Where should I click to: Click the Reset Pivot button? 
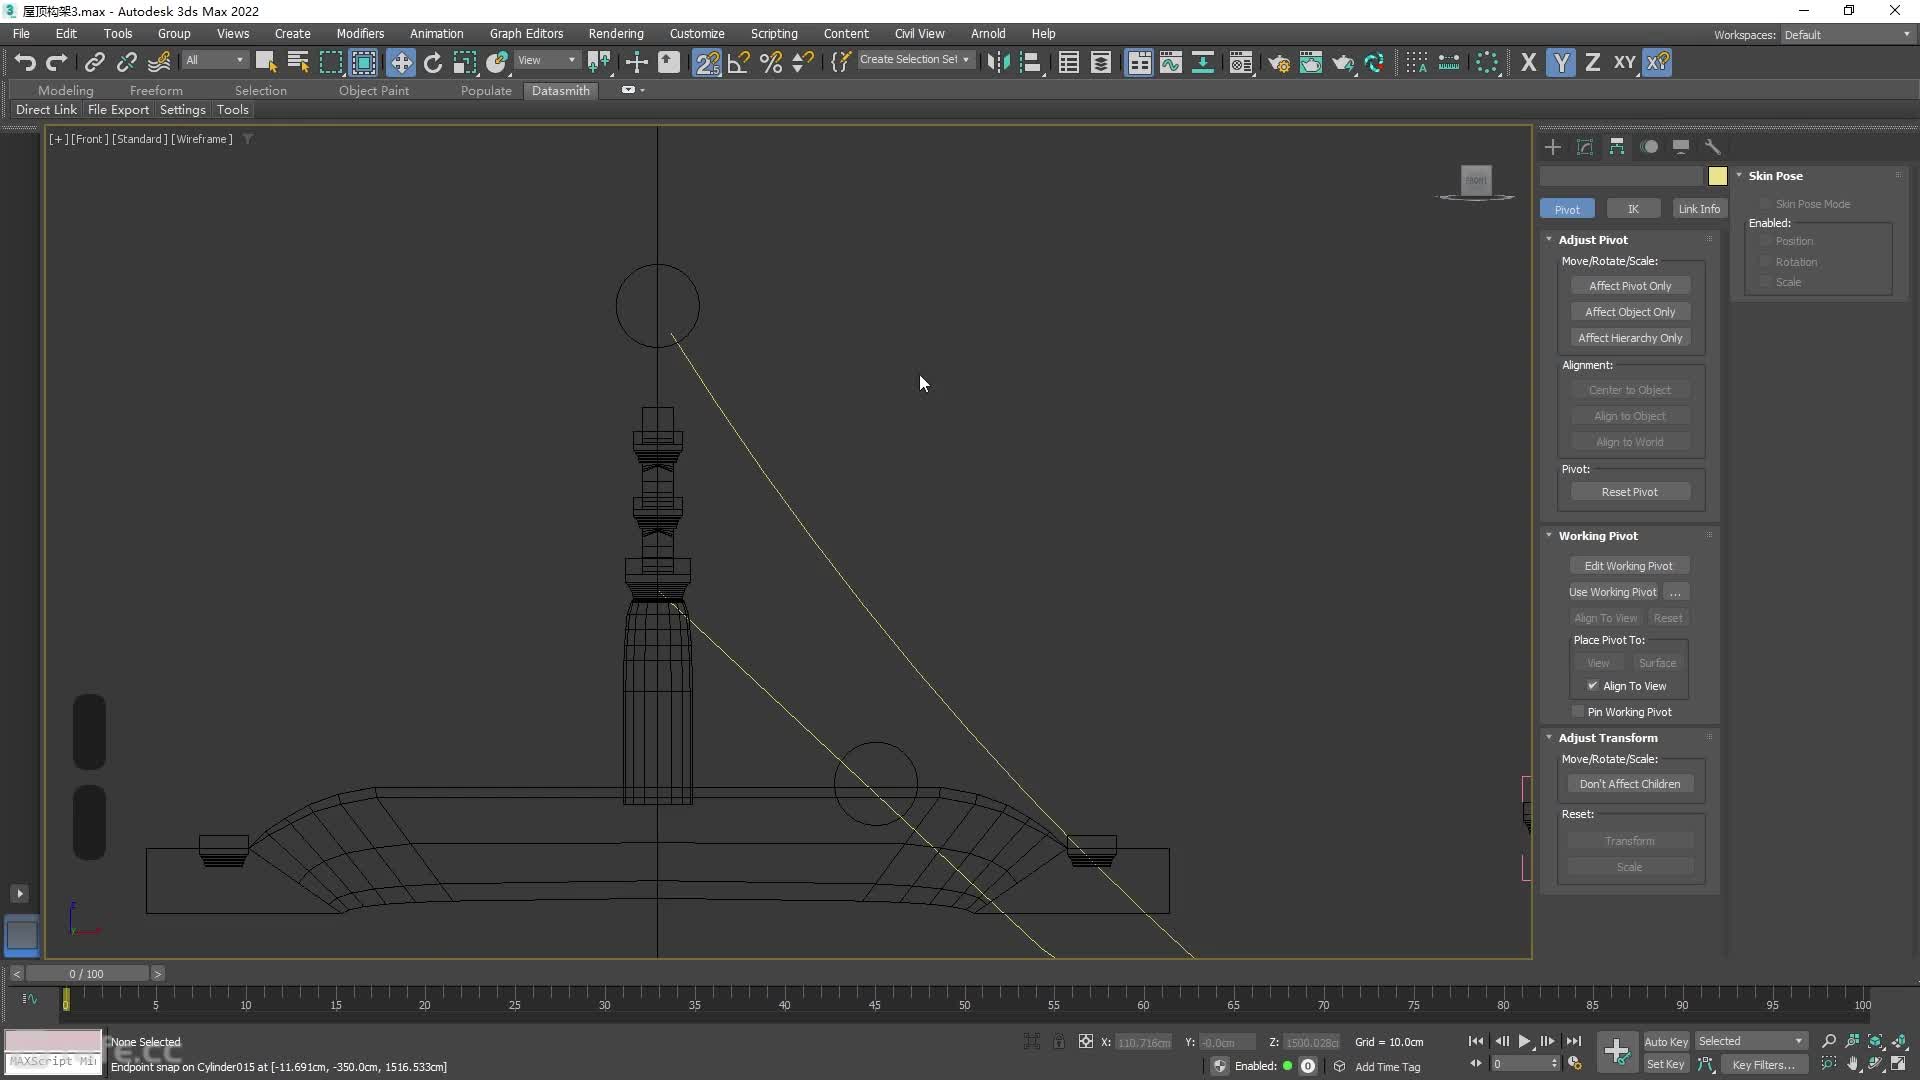(x=1630, y=492)
